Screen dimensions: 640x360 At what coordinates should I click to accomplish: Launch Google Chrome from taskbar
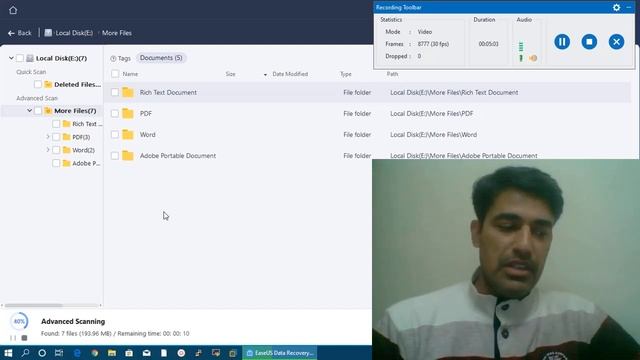click(x=95, y=353)
